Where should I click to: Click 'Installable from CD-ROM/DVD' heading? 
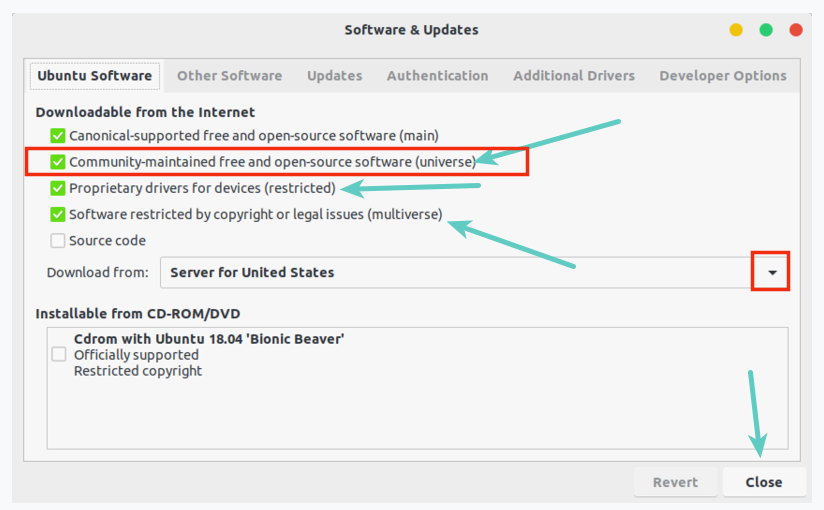(x=138, y=314)
